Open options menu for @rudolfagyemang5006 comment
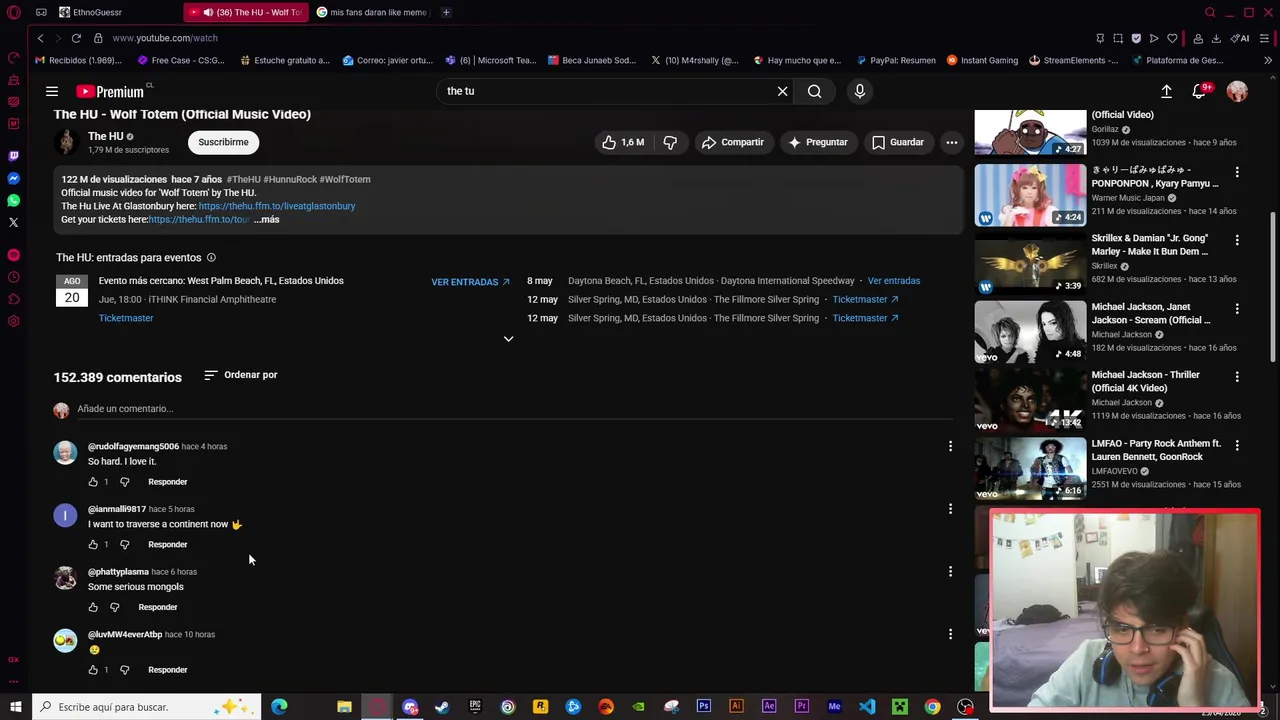This screenshot has width=1280, height=720. (x=950, y=446)
